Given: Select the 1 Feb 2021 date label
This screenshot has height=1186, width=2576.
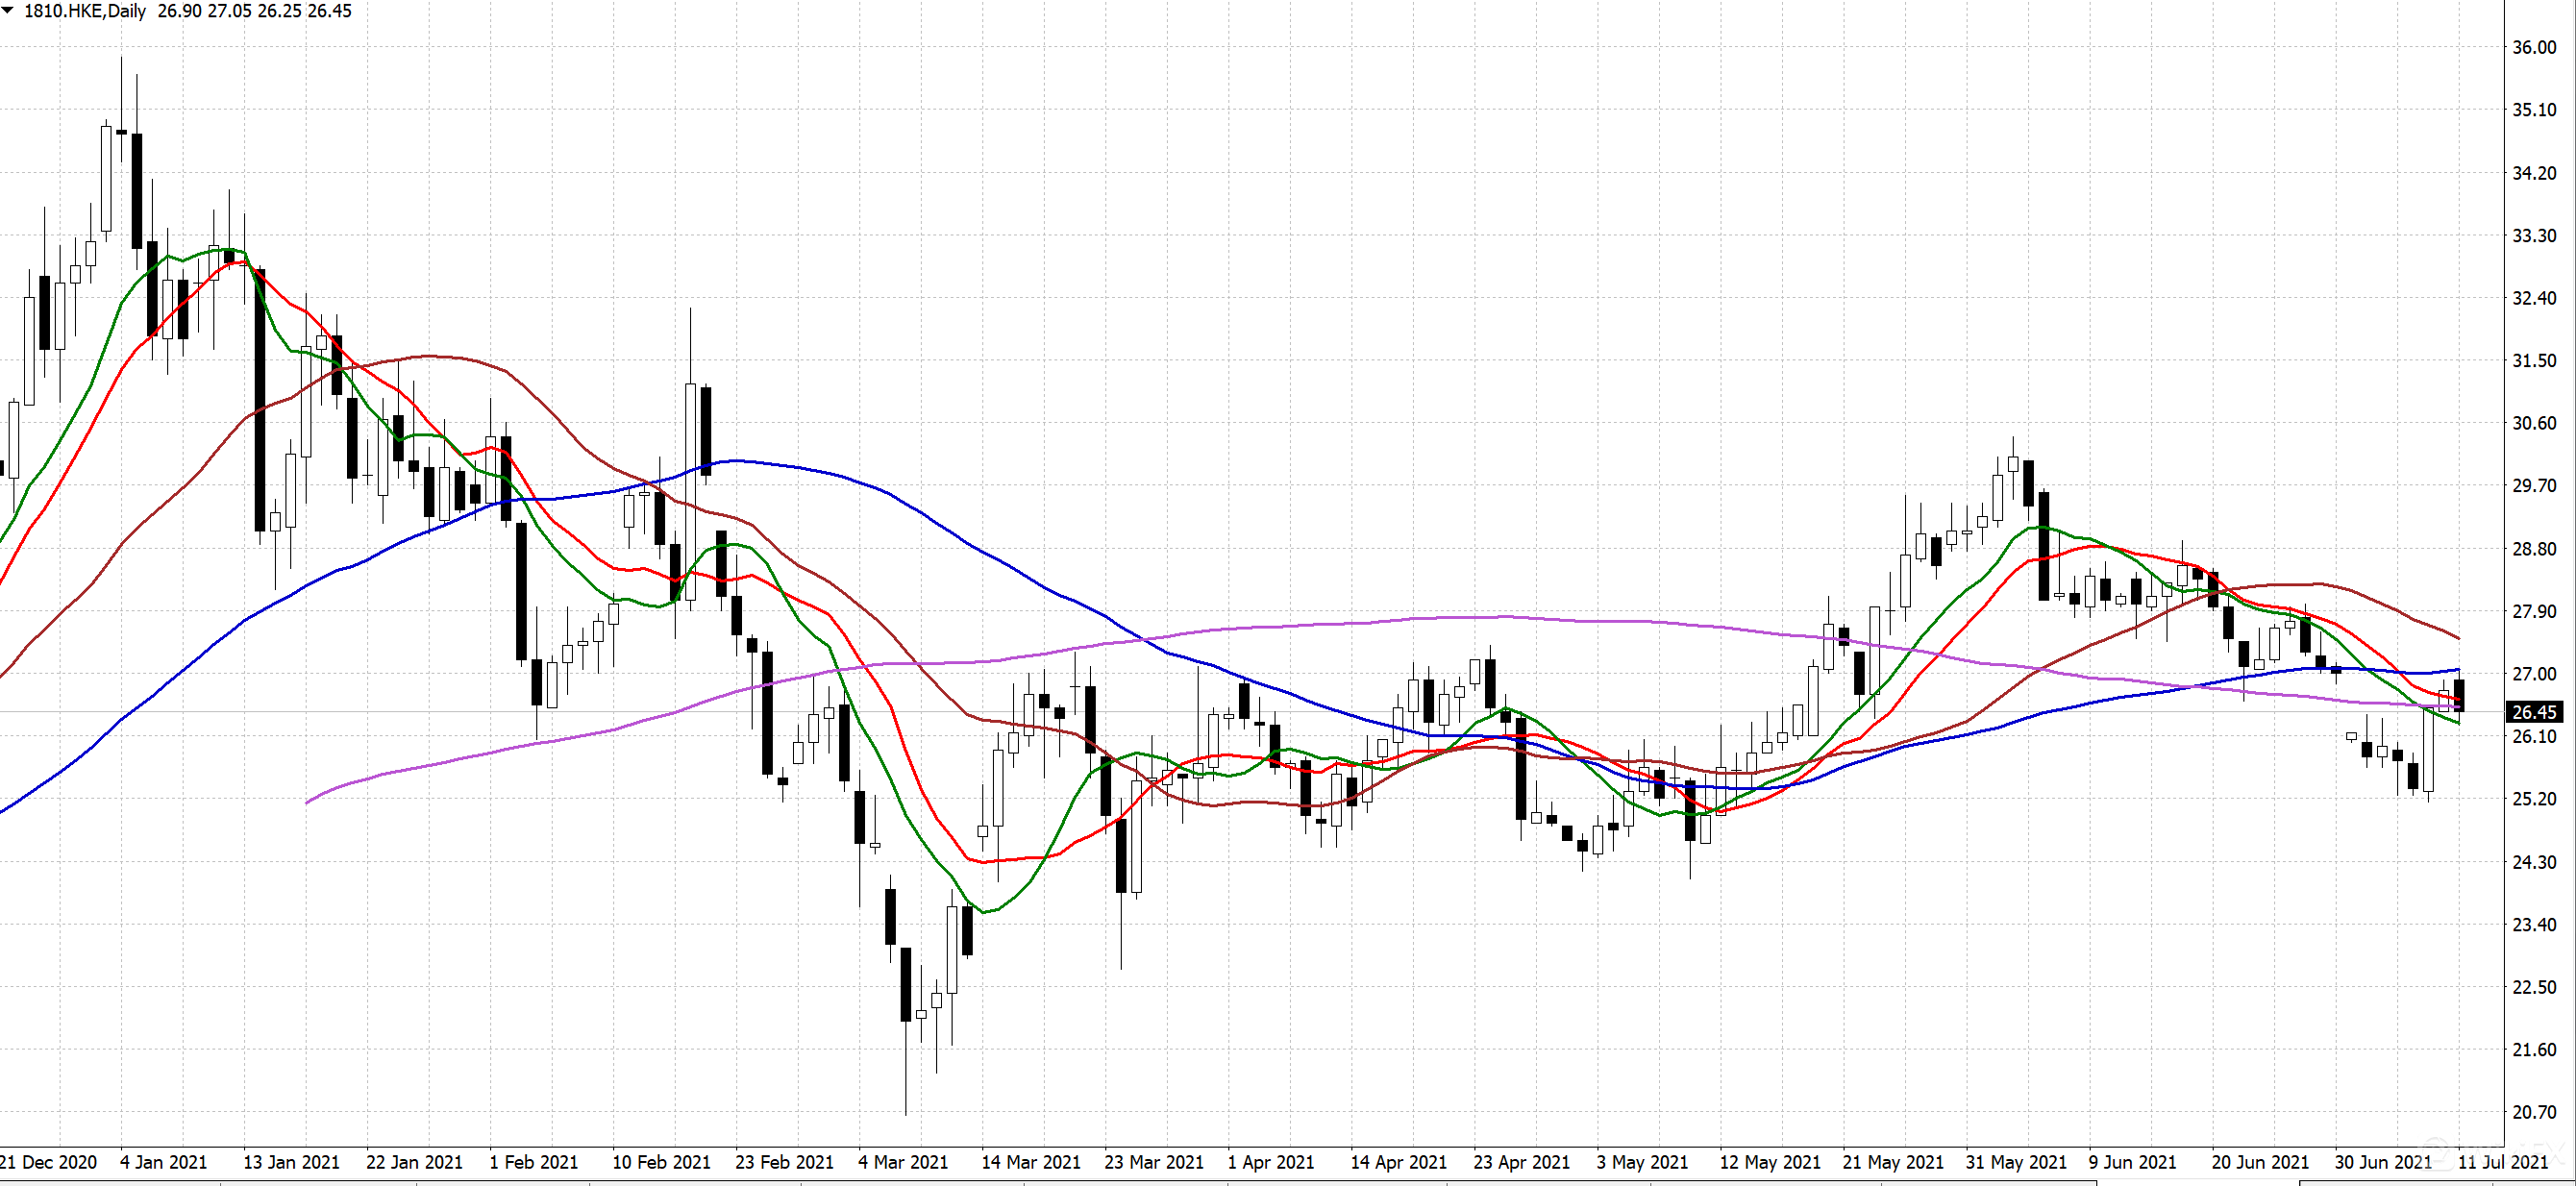Looking at the screenshot, I should coord(533,1162).
